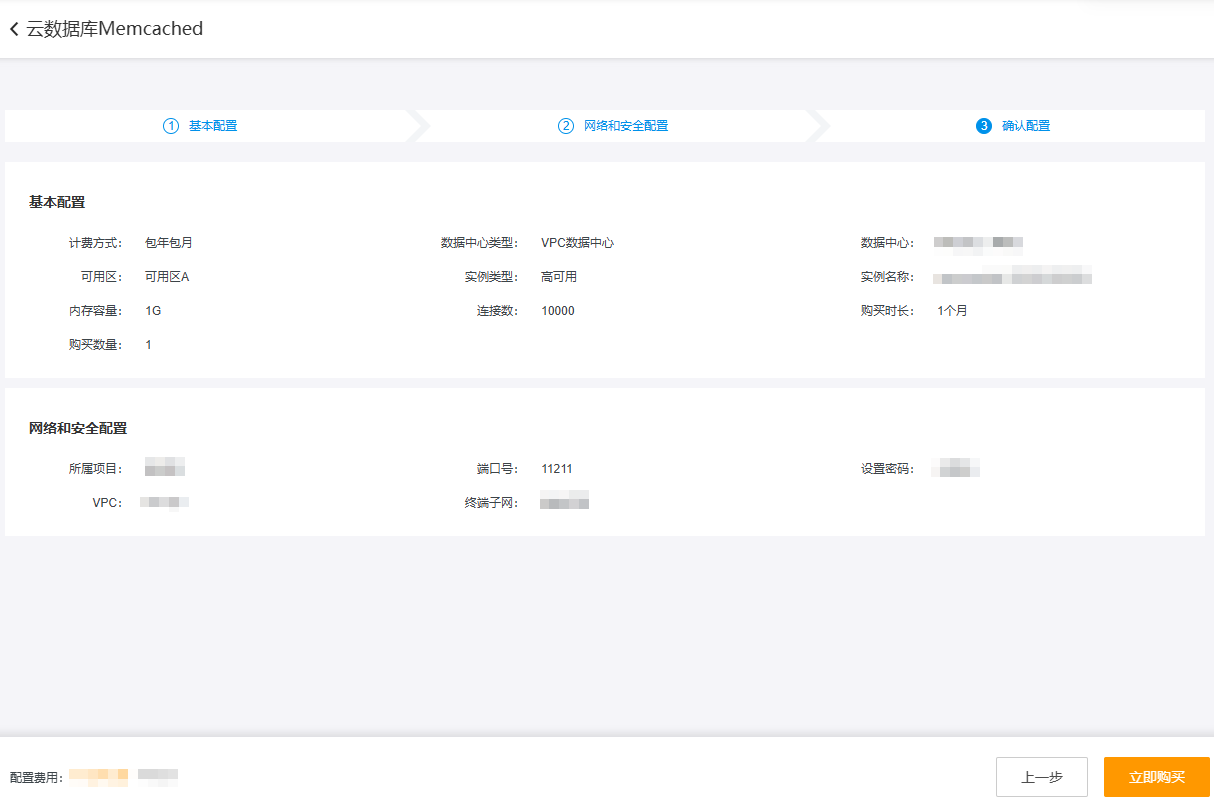This screenshot has height=802, width=1214.
Task: Go to the 基本配置 step in wizard
Action: click(213, 126)
